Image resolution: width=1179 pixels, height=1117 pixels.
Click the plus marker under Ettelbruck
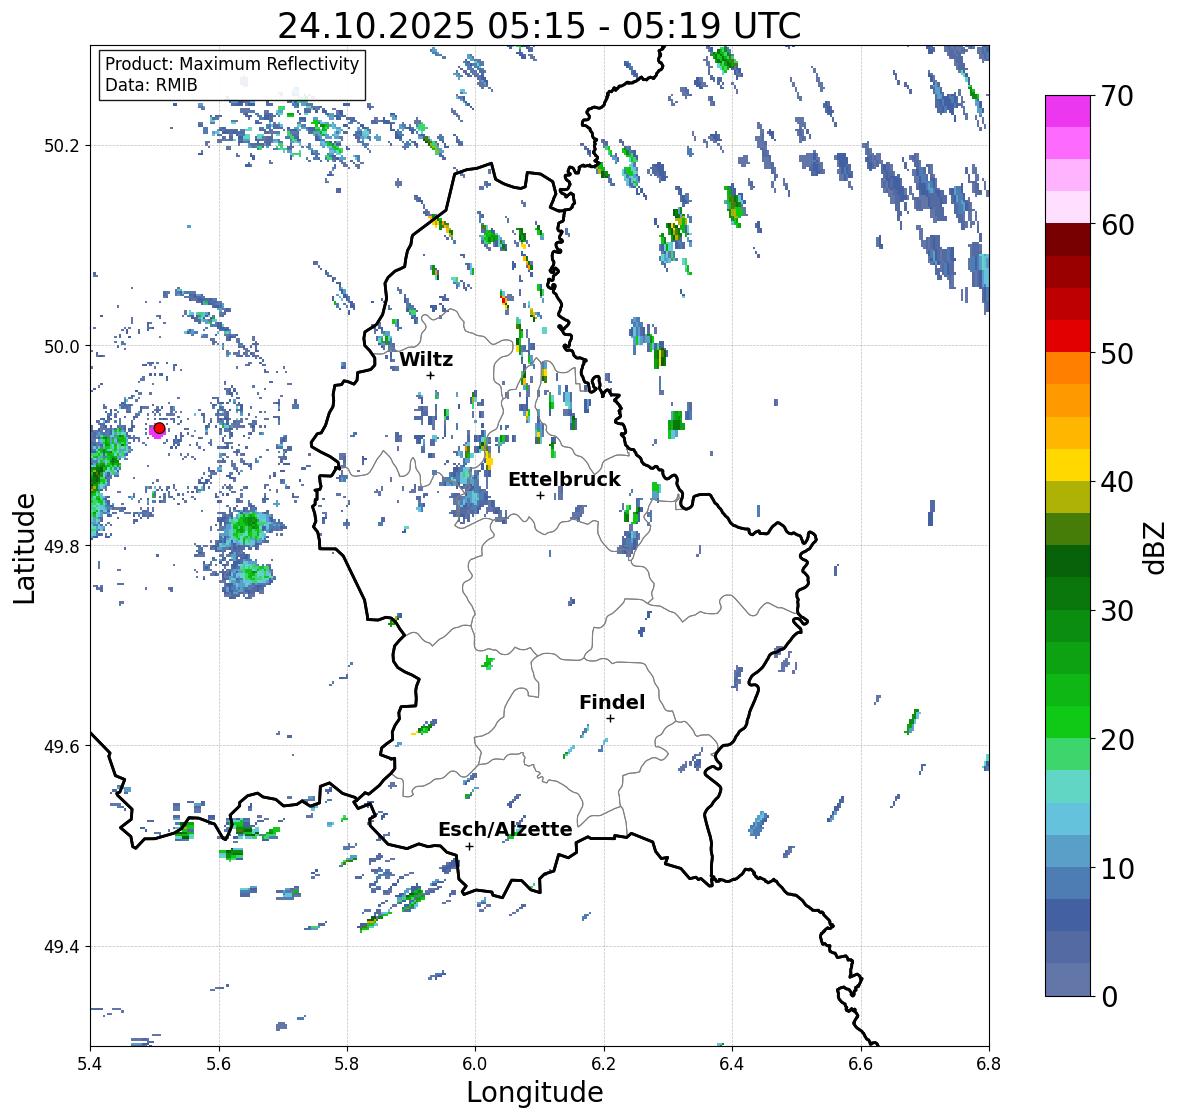(x=540, y=495)
